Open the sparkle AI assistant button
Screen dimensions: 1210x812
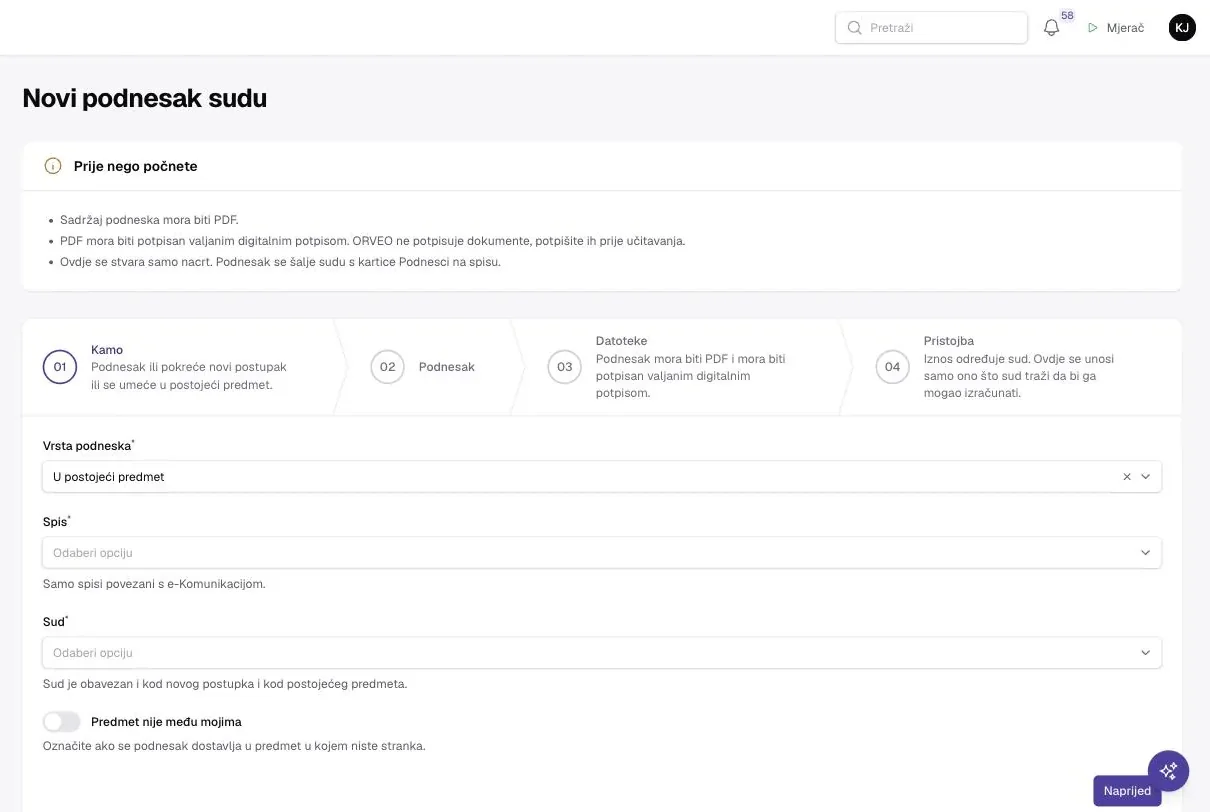(x=1168, y=771)
